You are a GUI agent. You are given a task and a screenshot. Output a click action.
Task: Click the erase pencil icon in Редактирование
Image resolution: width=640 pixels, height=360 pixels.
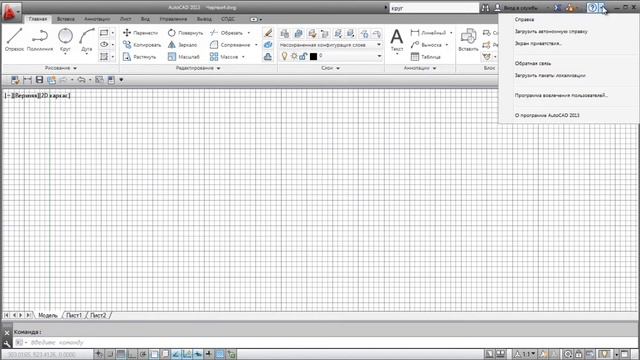[268, 33]
